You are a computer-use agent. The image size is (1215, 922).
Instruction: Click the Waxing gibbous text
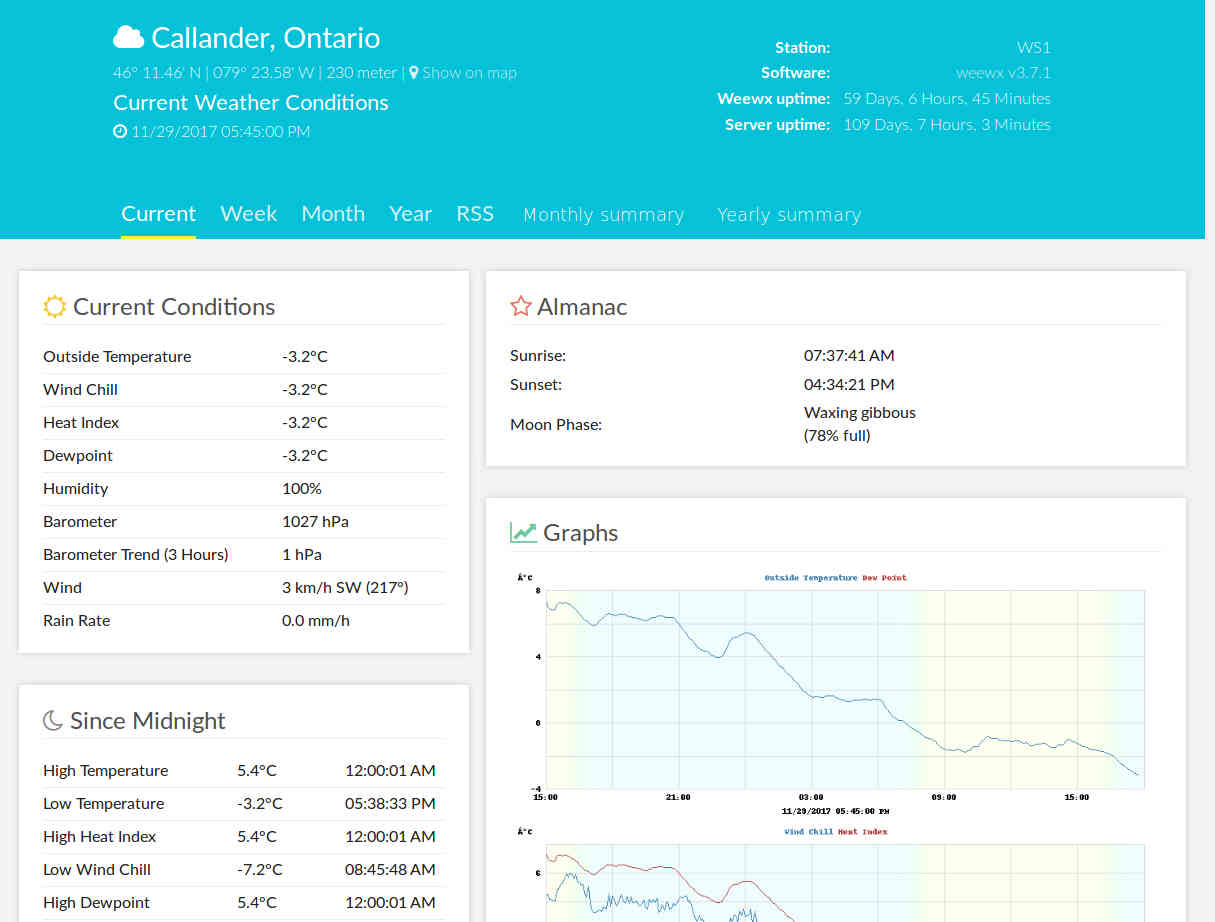(860, 413)
